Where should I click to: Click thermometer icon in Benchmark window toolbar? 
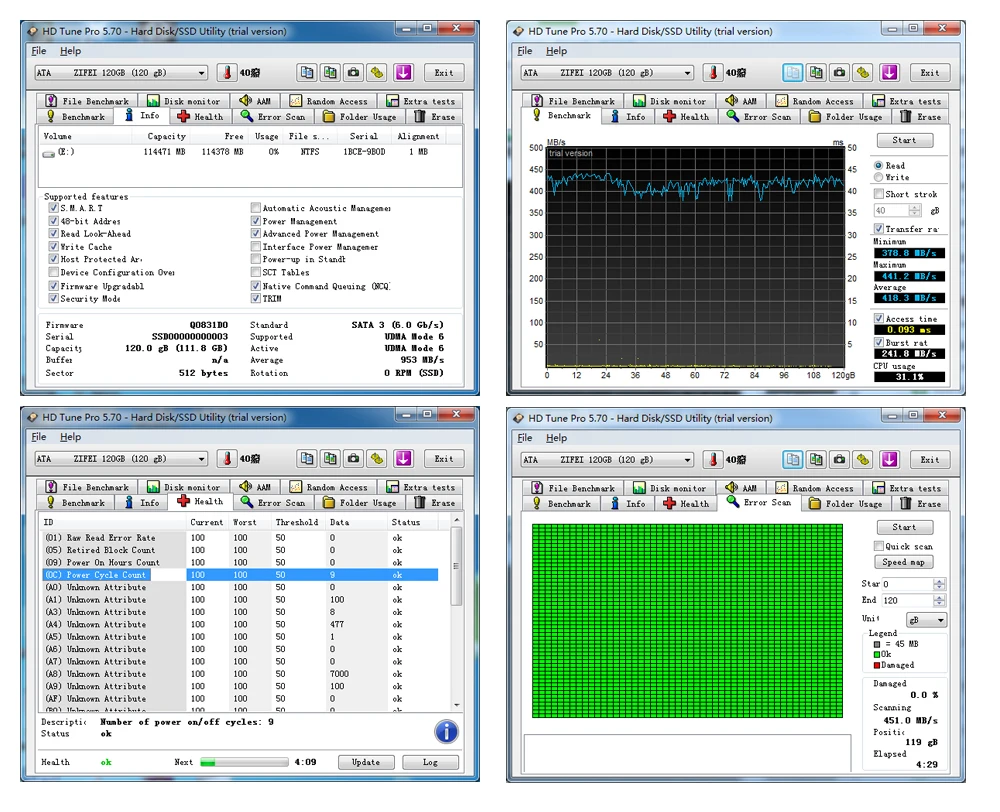coord(712,73)
